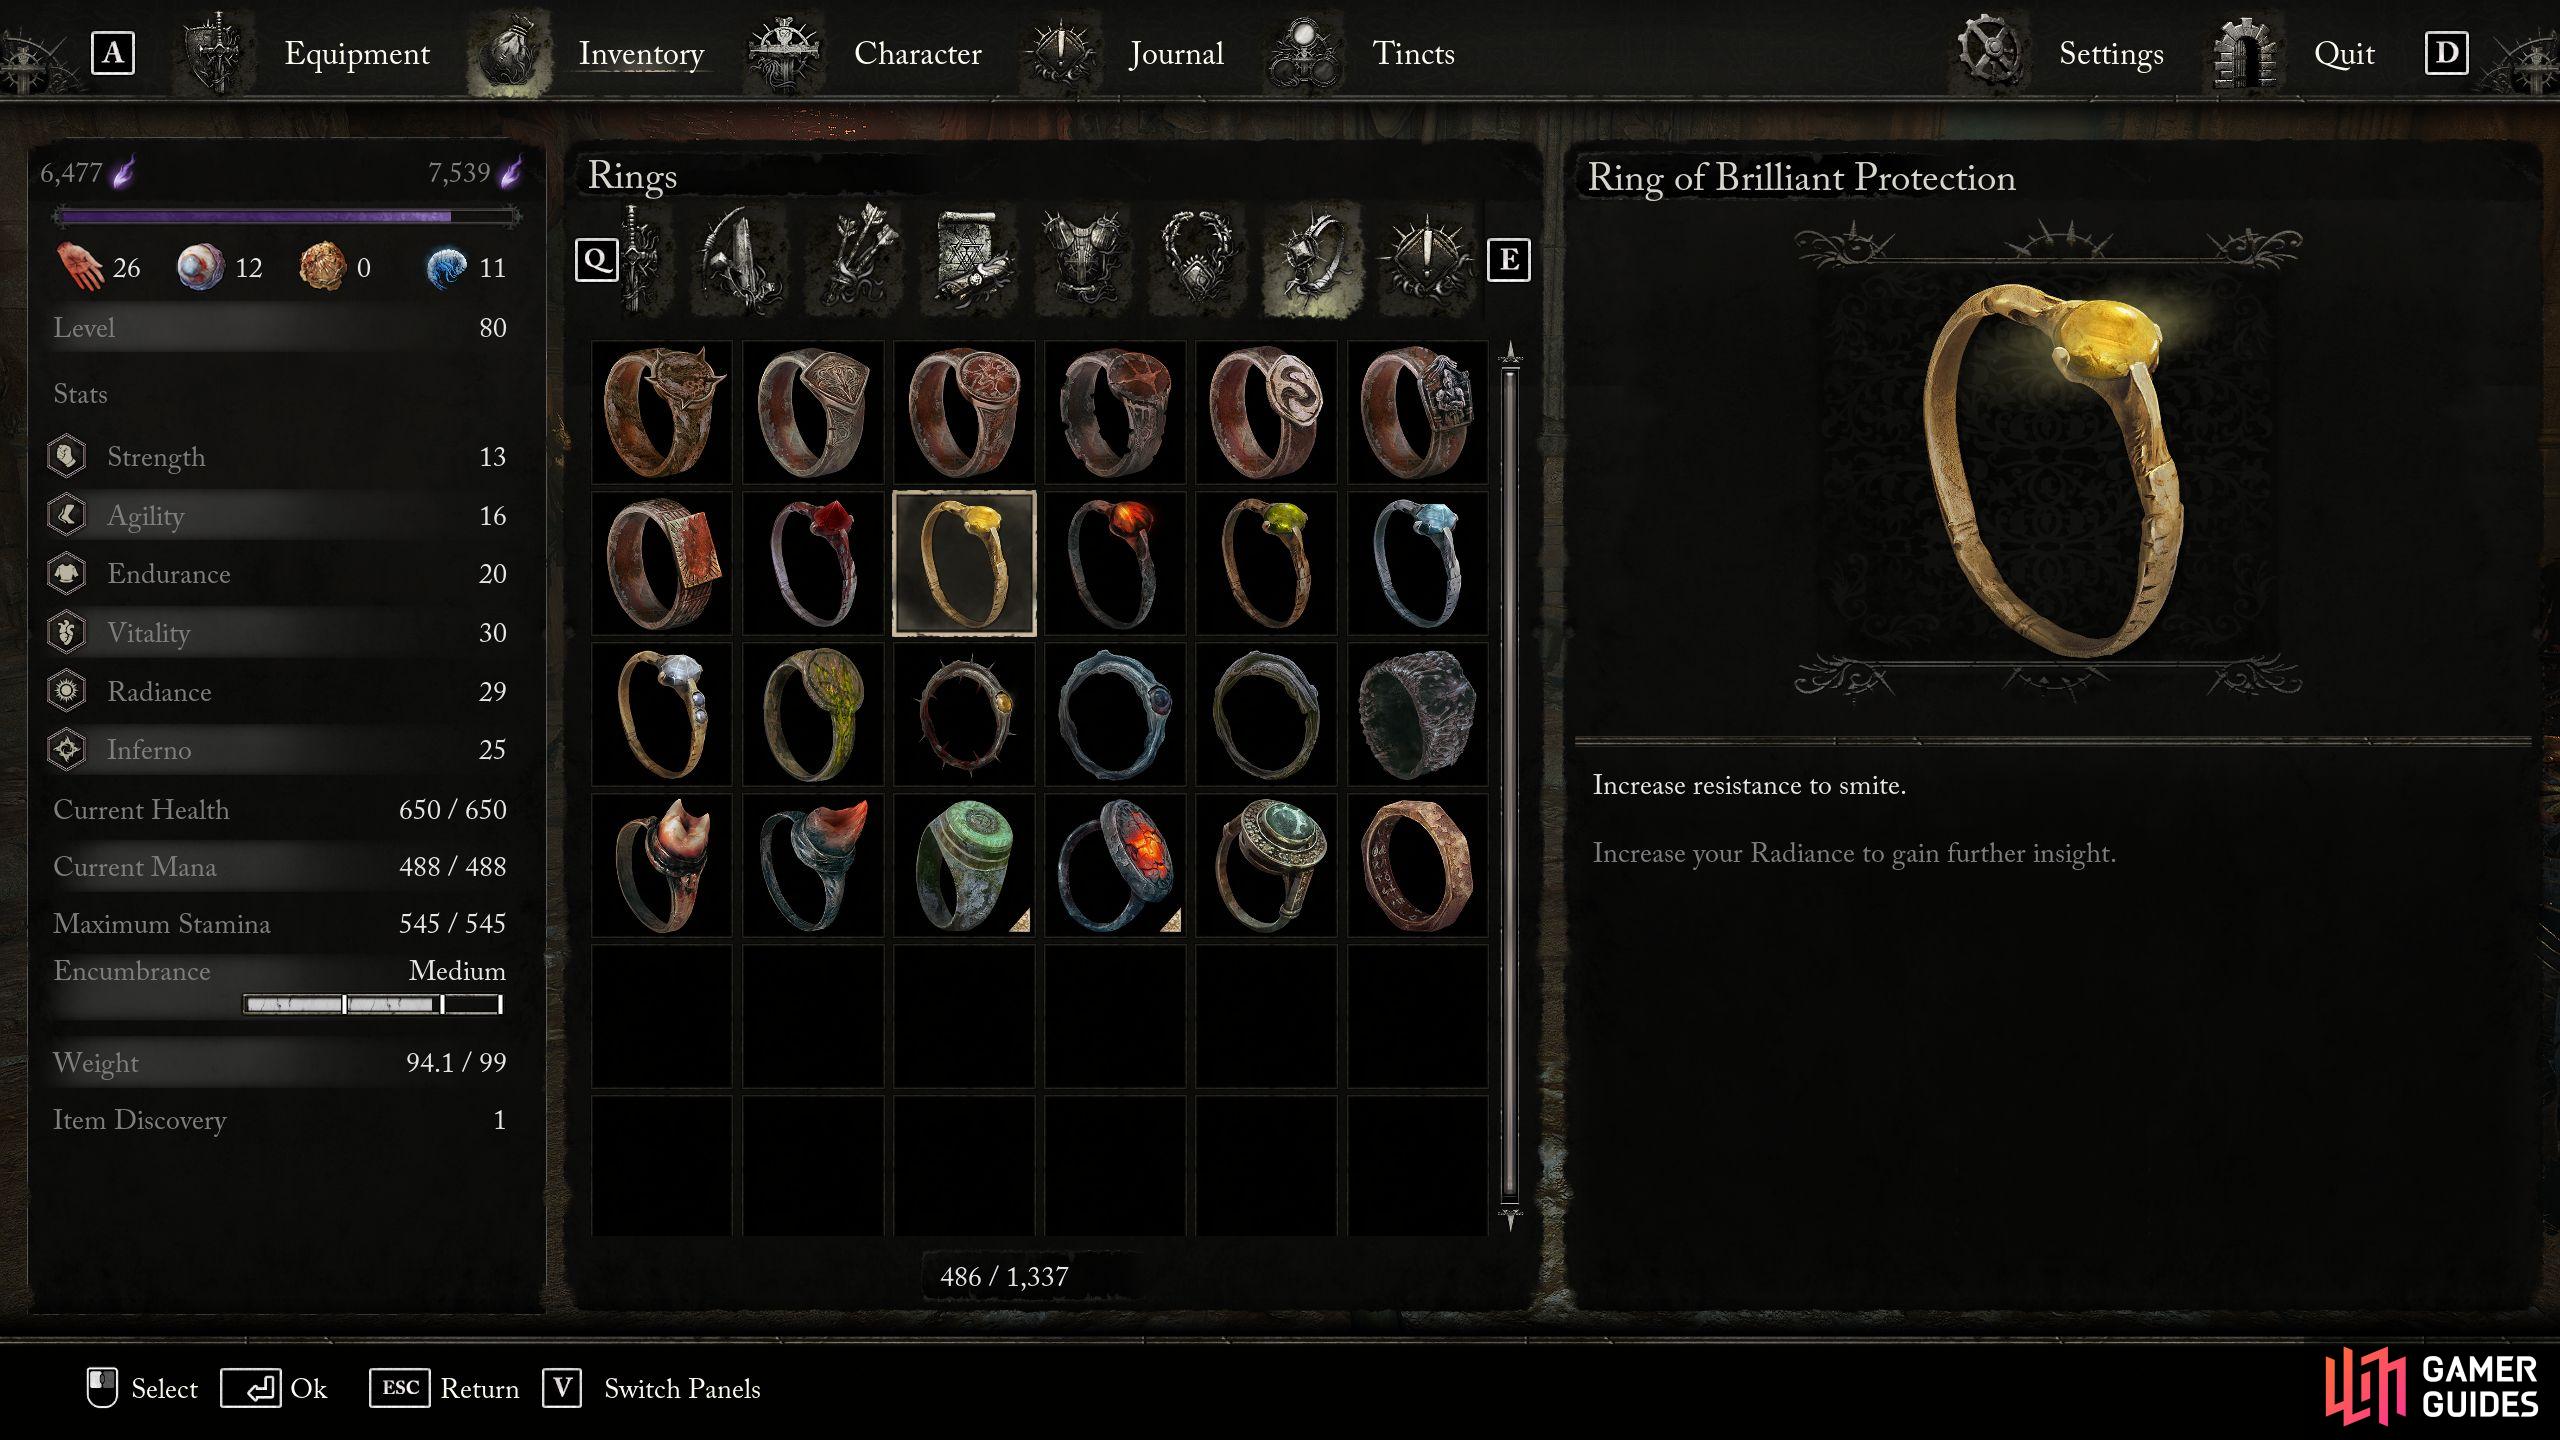The width and height of the screenshot is (2560, 1440).
Task: Switch to the Equipment tab
Action: pos(357,53)
